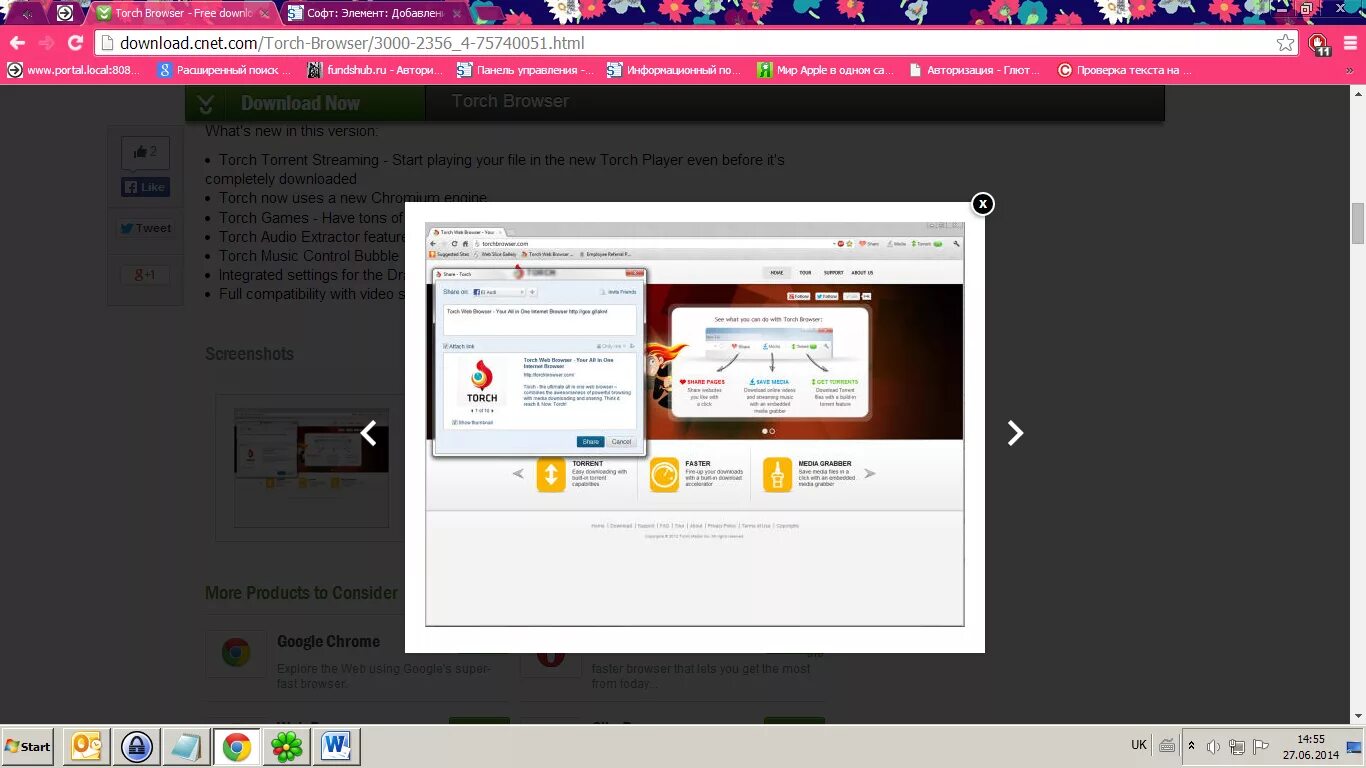The image size is (1366, 768).
Task: Open the fundshub.ru bookmark
Action: point(374,70)
